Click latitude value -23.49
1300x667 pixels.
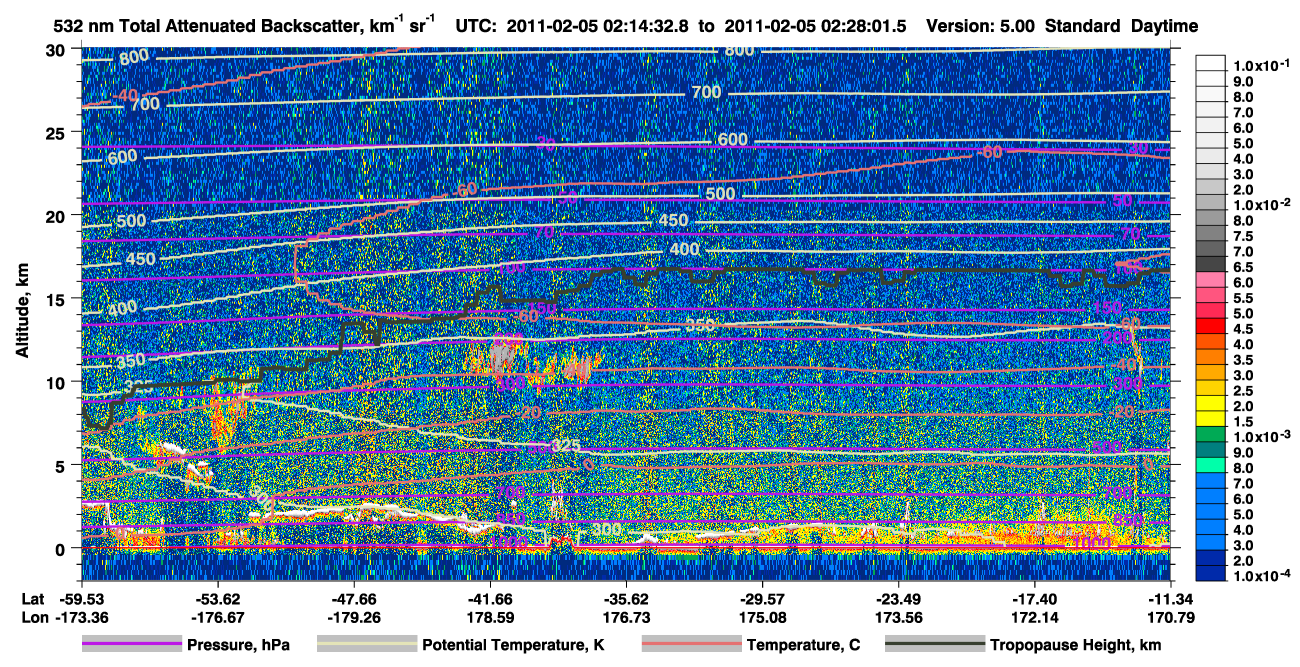tap(898, 599)
